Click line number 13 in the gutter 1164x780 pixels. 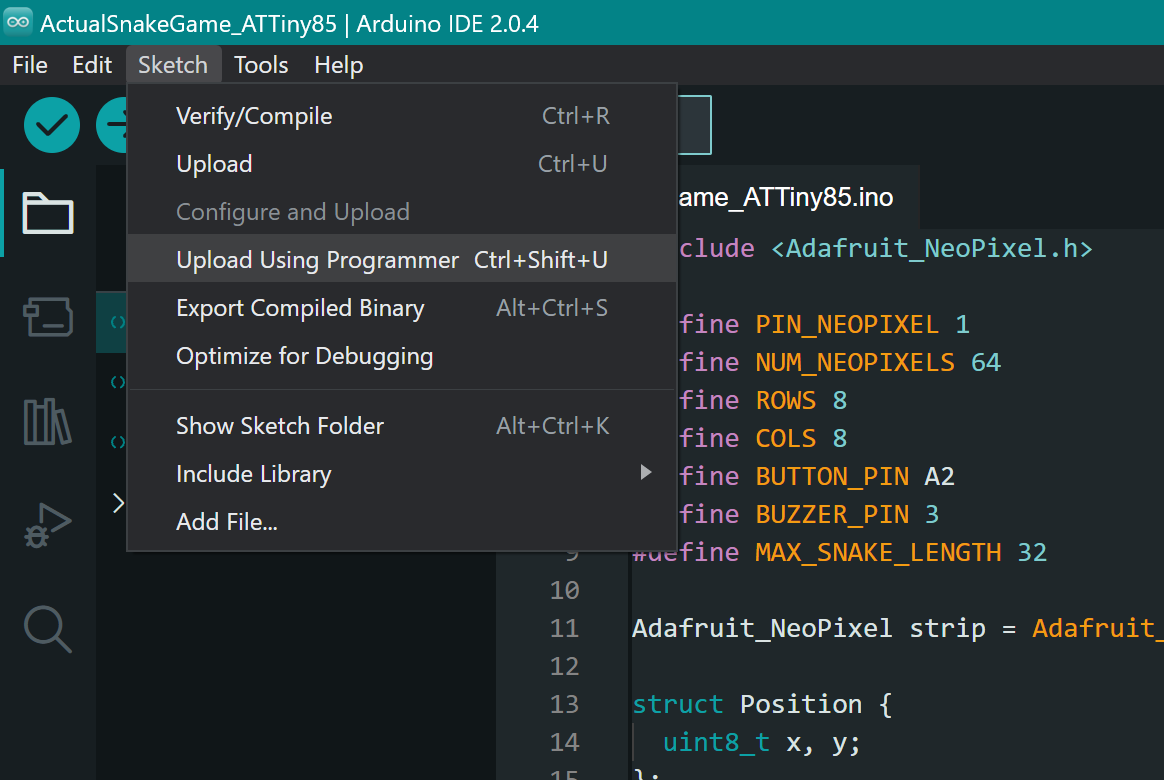point(564,704)
